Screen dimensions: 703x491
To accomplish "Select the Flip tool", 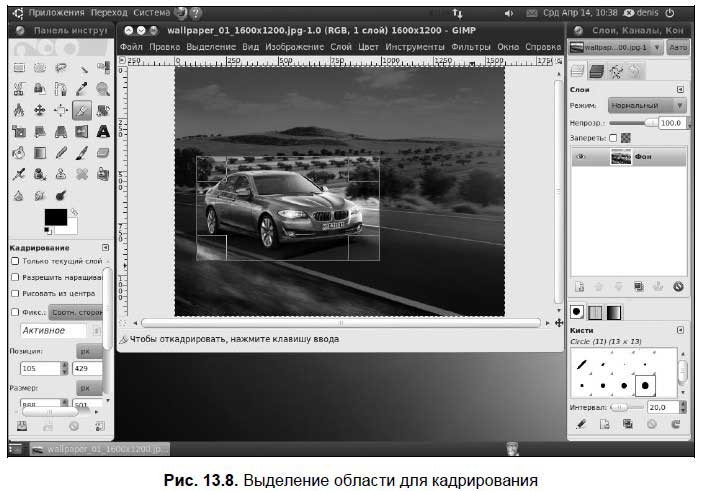I will 82,131.
